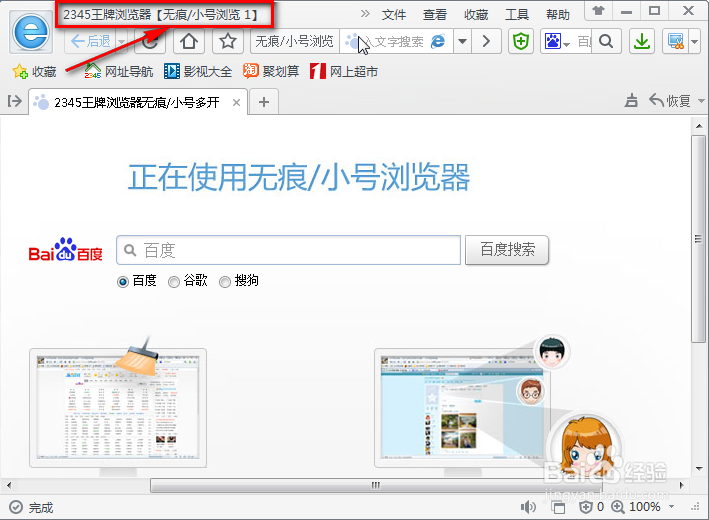Open the download manager icon
This screenshot has width=709, height=520.
point(642,42)
